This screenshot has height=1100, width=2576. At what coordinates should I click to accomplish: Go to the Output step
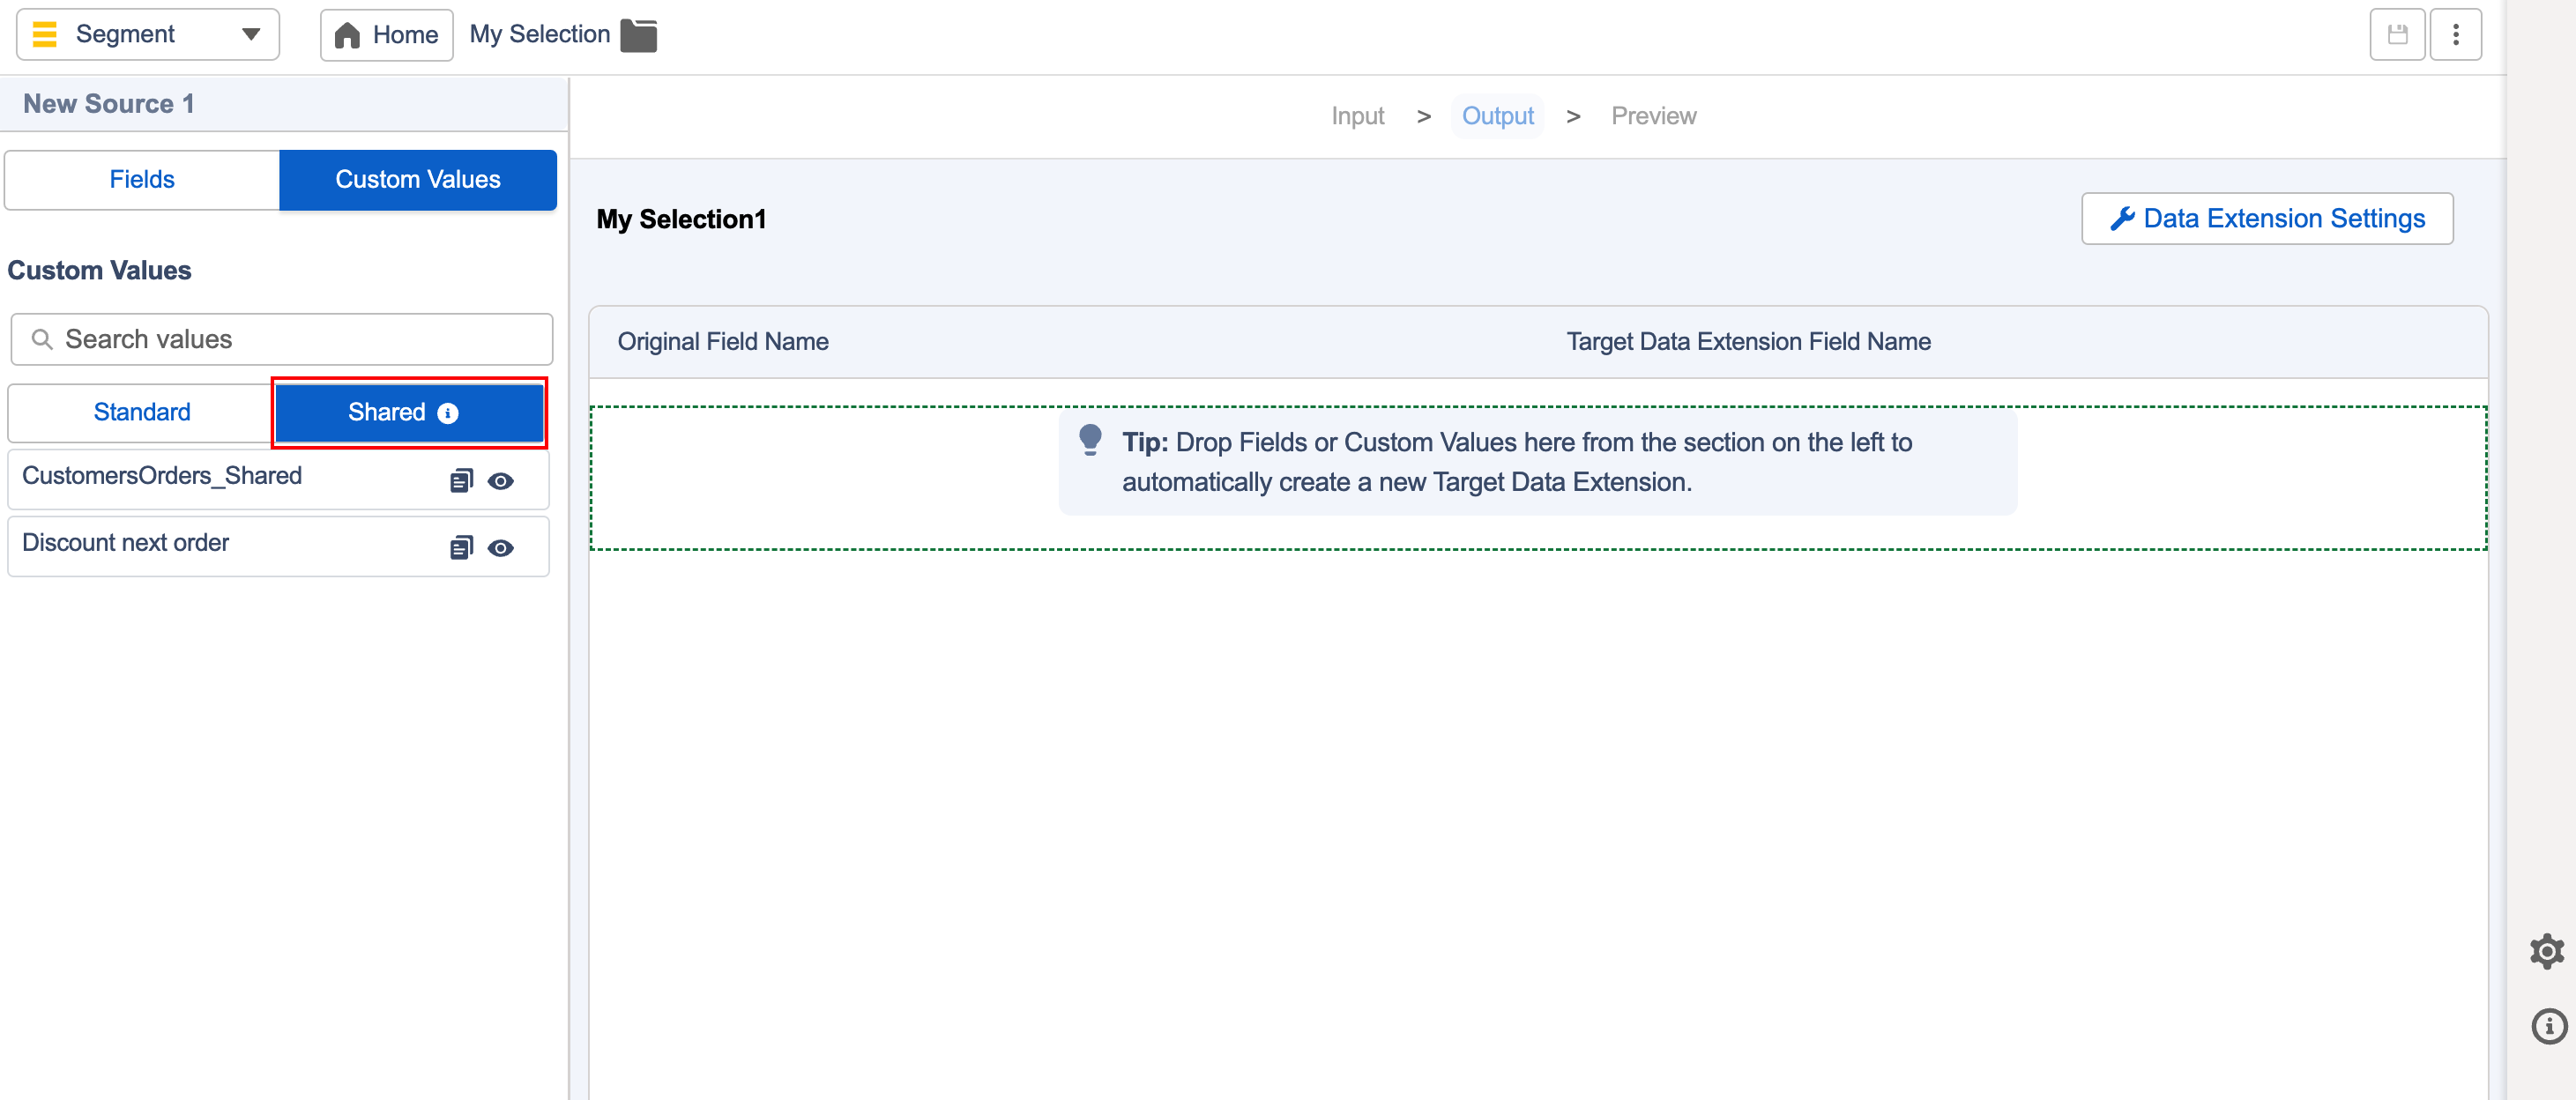tap(1497, 116)
